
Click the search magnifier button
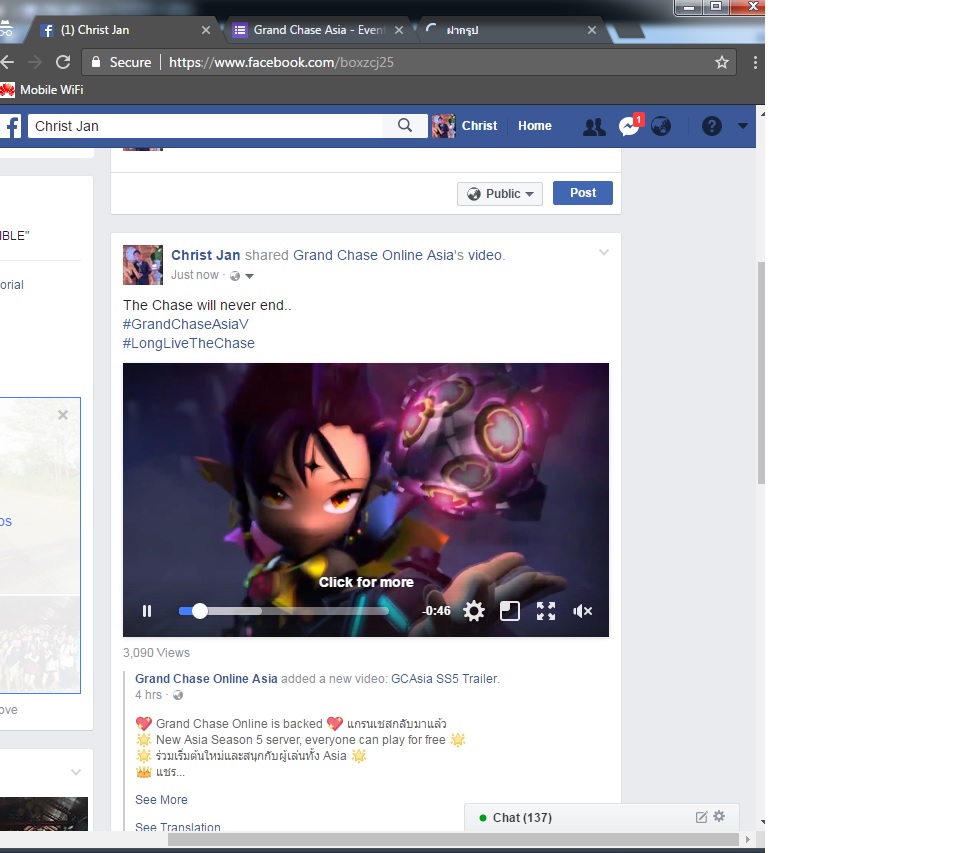[405, 126]
